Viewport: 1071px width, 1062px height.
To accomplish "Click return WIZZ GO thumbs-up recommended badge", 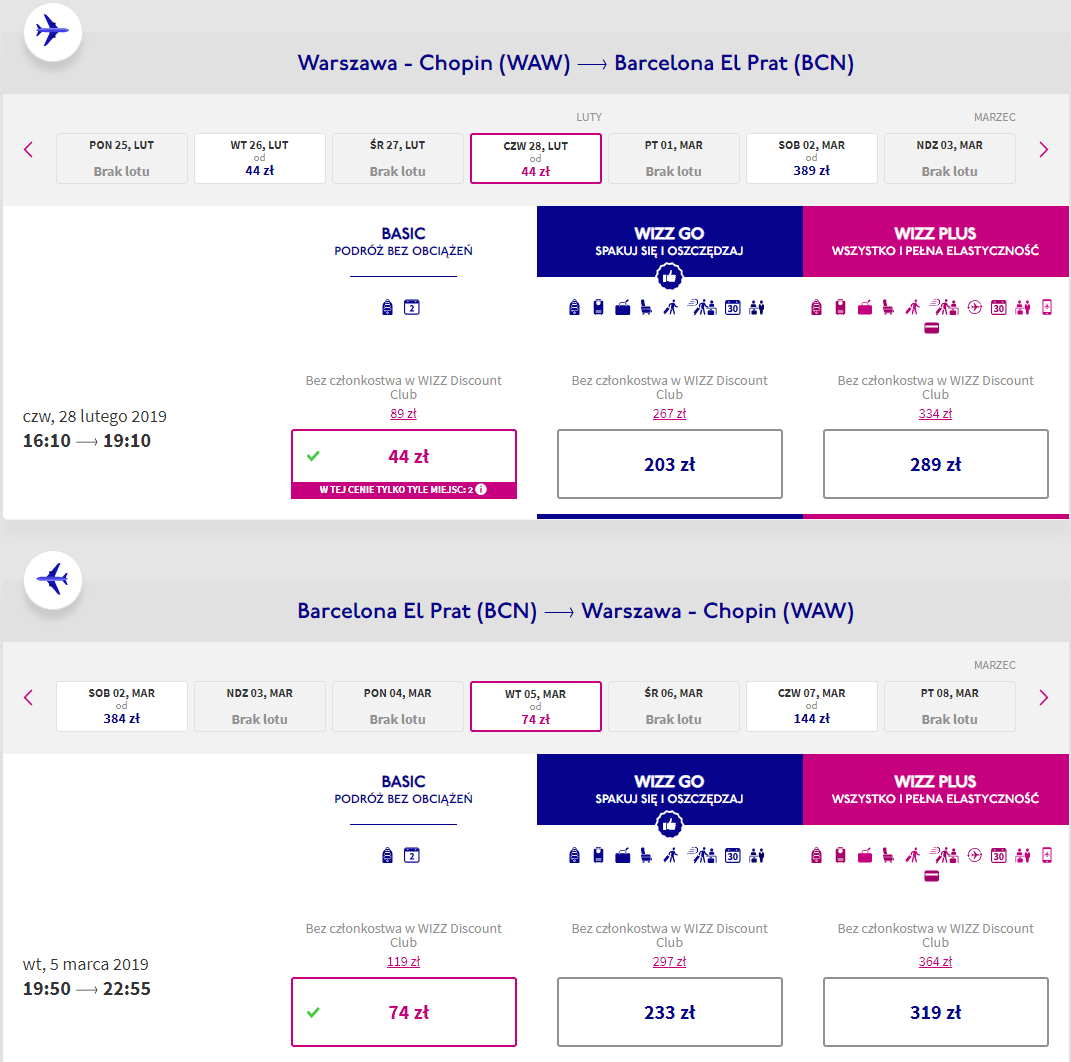I will 669,824.
